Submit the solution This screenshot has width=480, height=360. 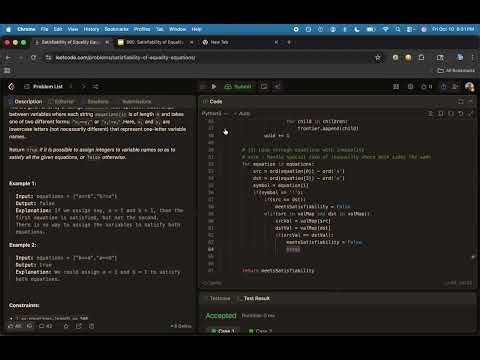point(238,87)
